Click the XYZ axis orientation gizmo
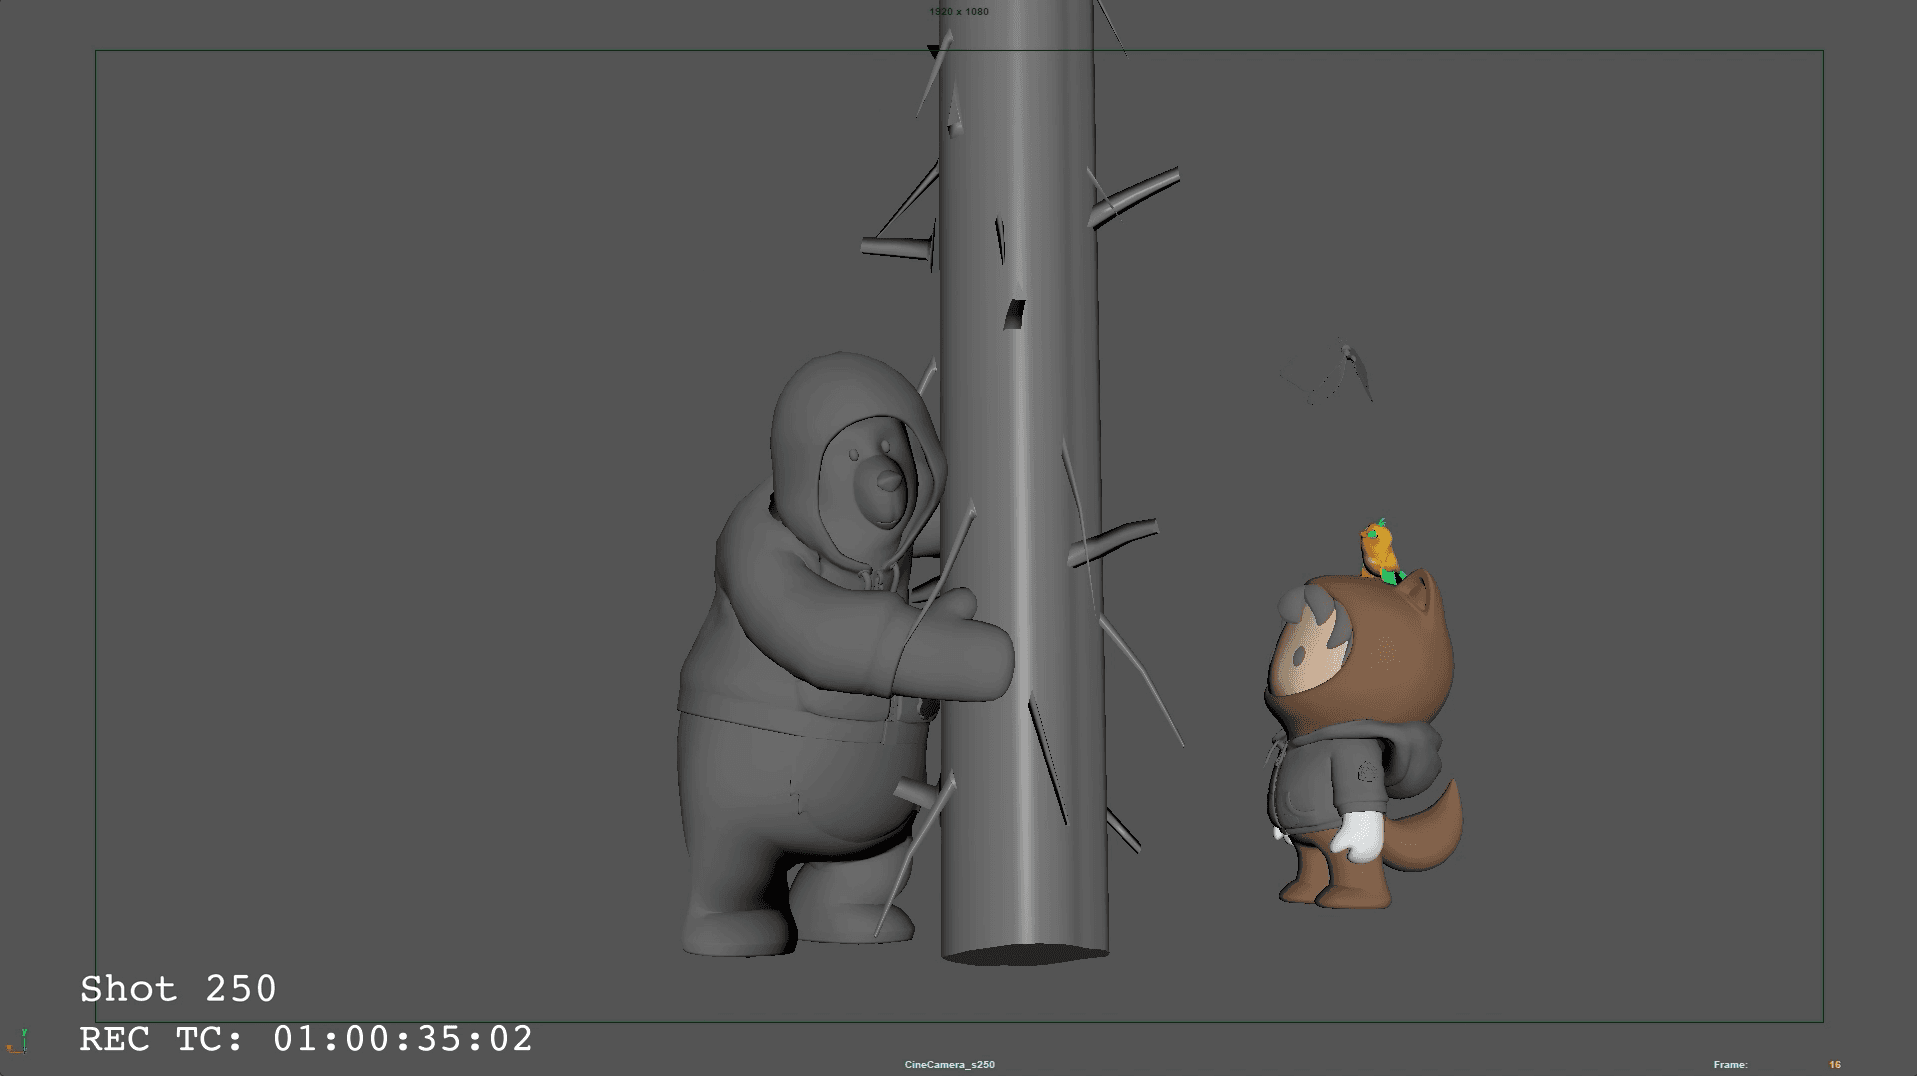1917x1076 pixels. 17,1041
